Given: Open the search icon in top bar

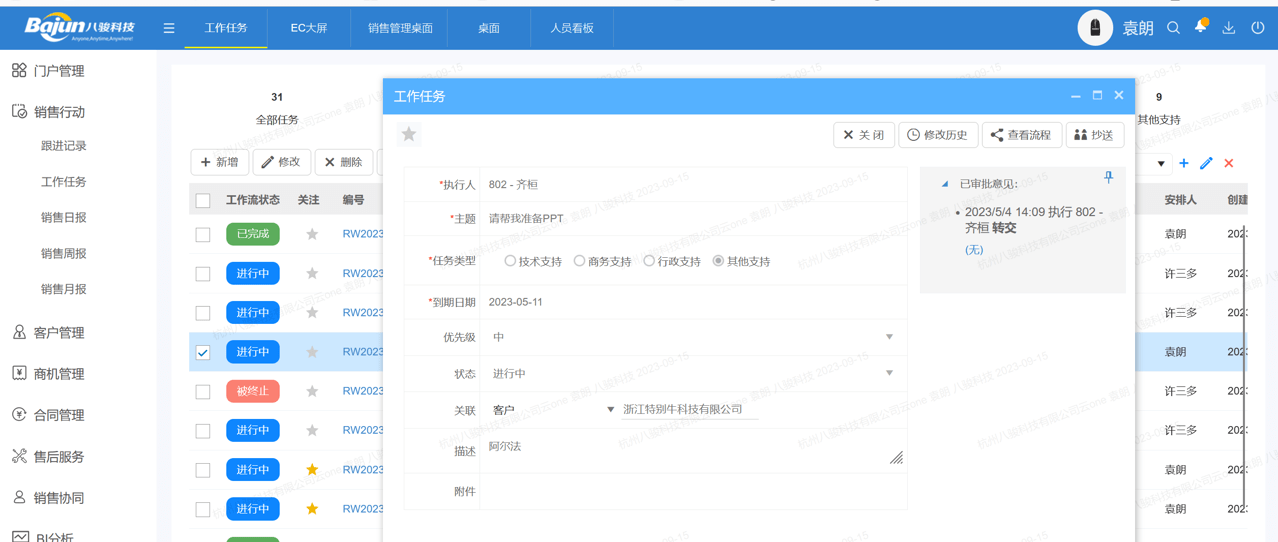Looking at the screenshot, I should point(1174,28).
